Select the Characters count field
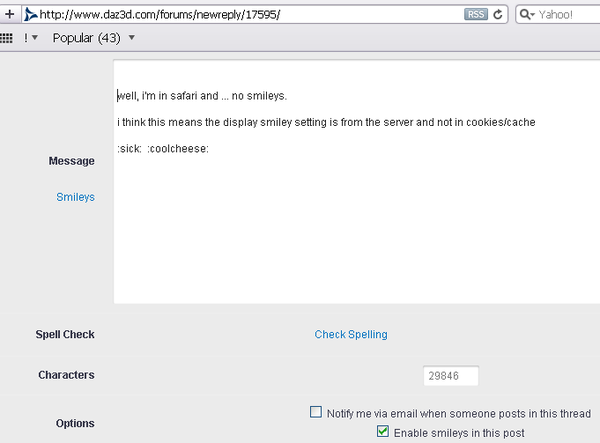The height and width of the screenshot is (443, 600). (450, 375)
